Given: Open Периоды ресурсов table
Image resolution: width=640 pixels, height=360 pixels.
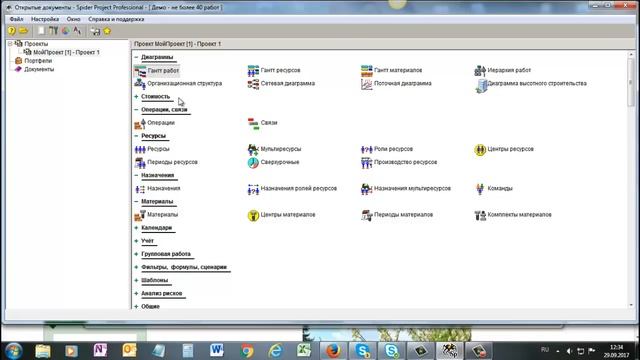Looking at the screenshot, I should click(x=166, y=162).
